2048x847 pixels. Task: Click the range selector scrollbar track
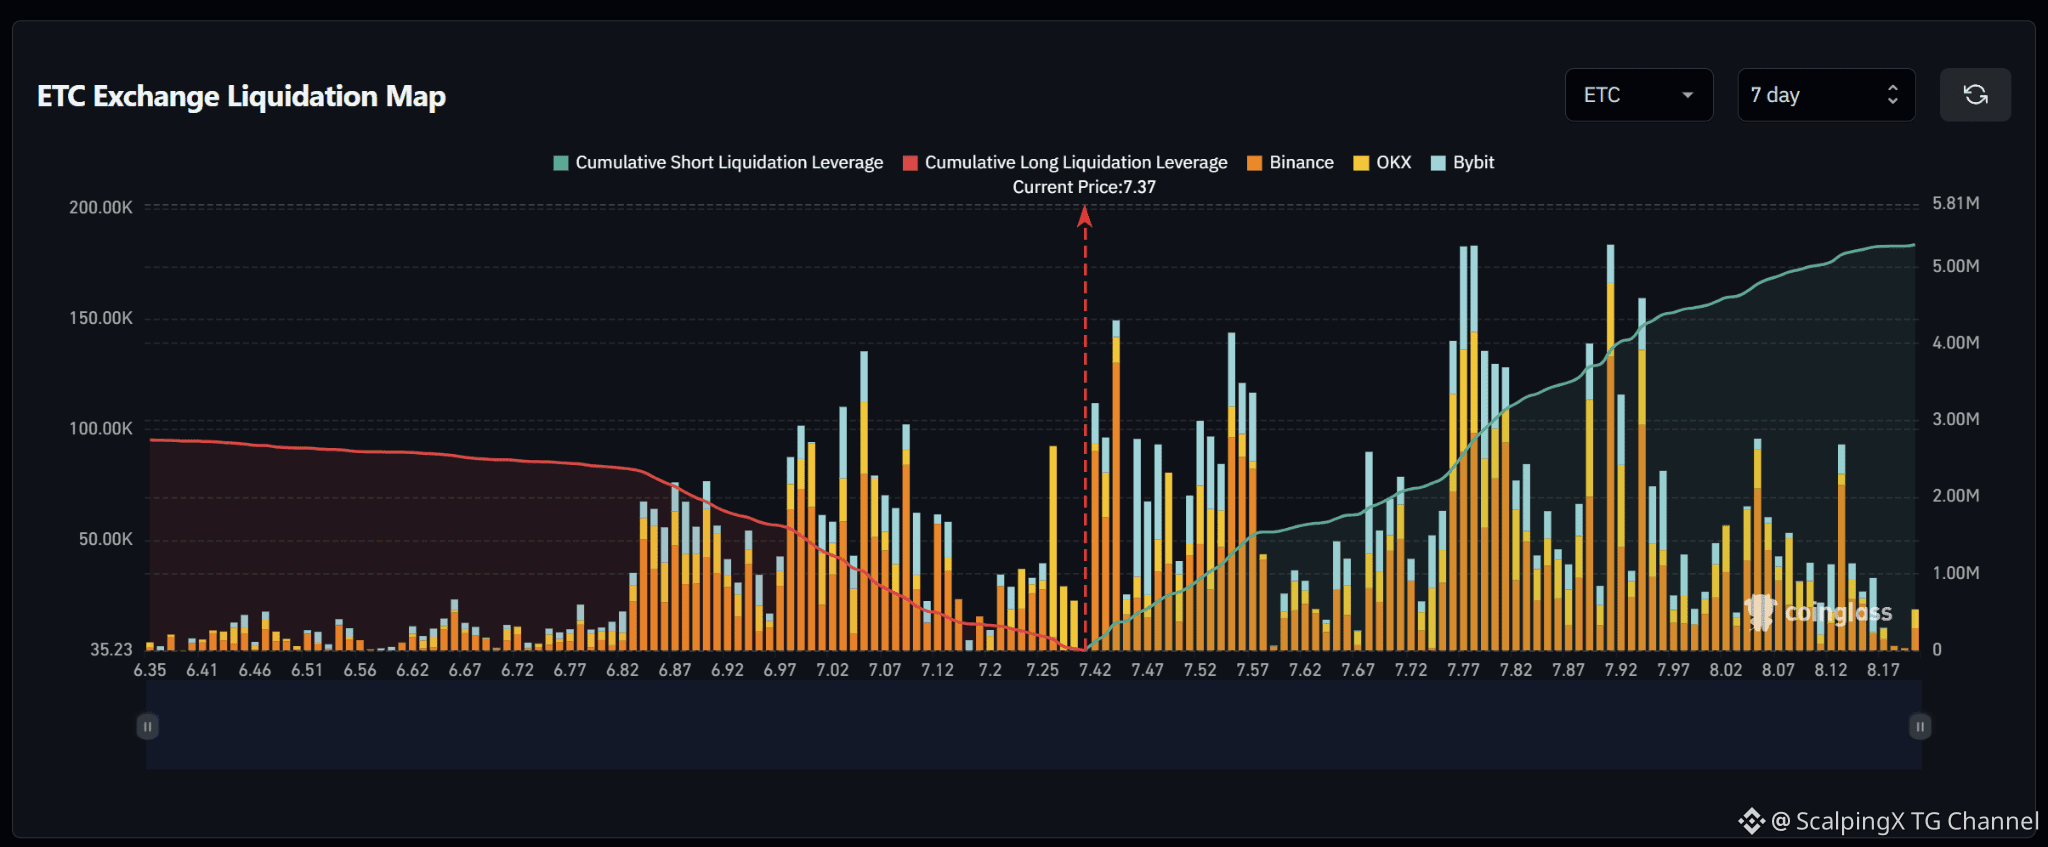[x=1034, y=726]
